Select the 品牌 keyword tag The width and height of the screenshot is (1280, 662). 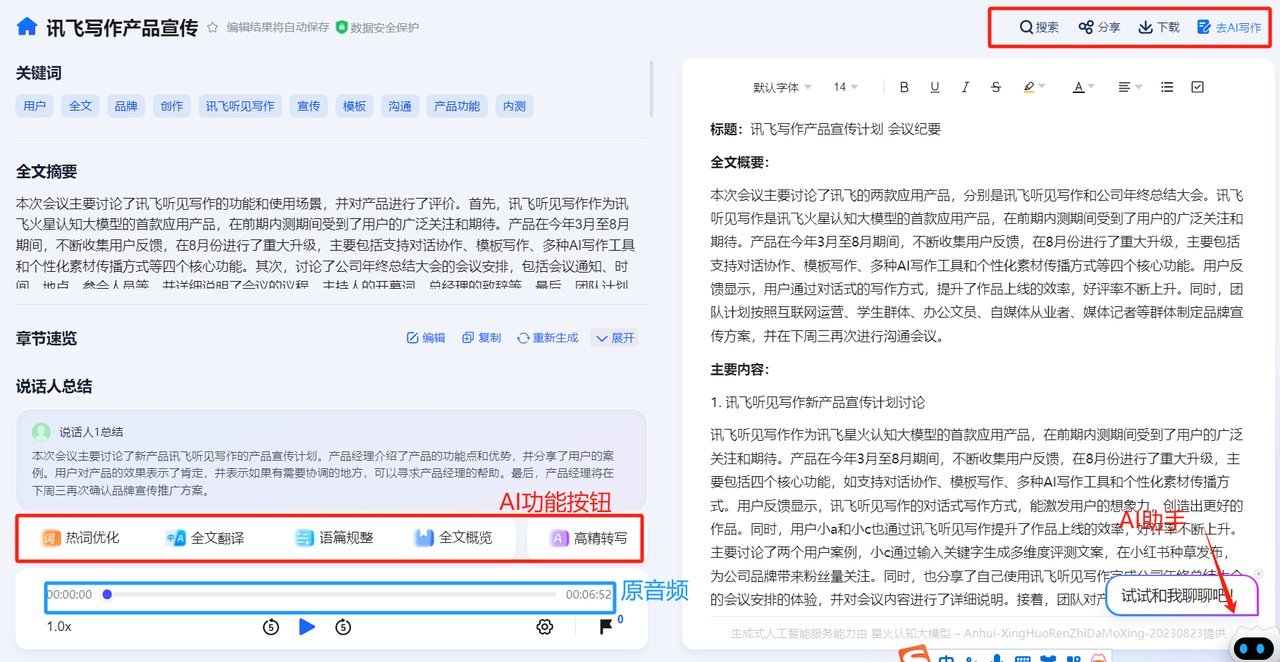point(126,106)
